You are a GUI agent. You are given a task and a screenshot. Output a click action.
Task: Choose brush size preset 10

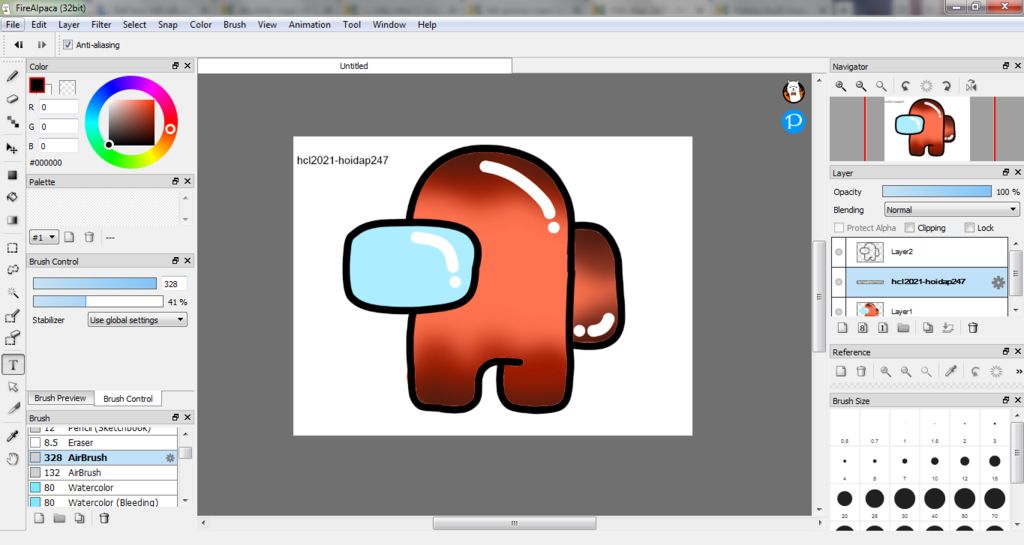[935, 463]
